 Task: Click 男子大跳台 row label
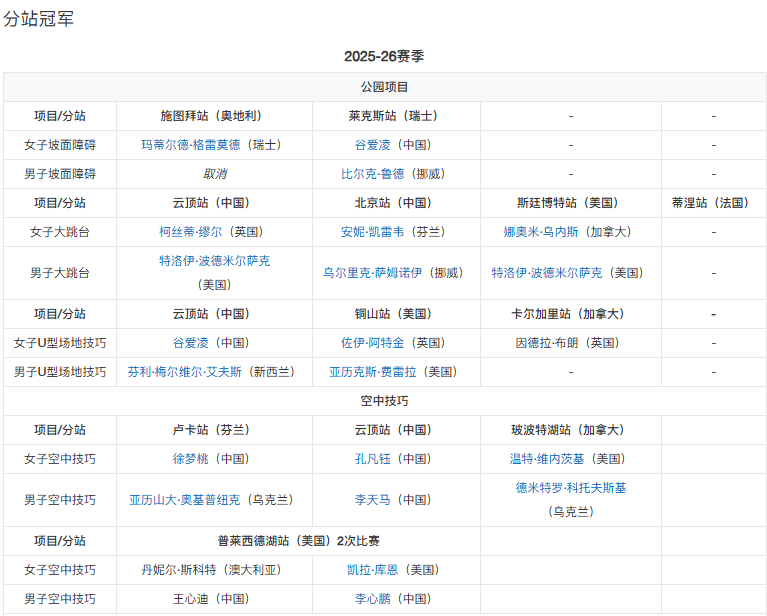60,273
